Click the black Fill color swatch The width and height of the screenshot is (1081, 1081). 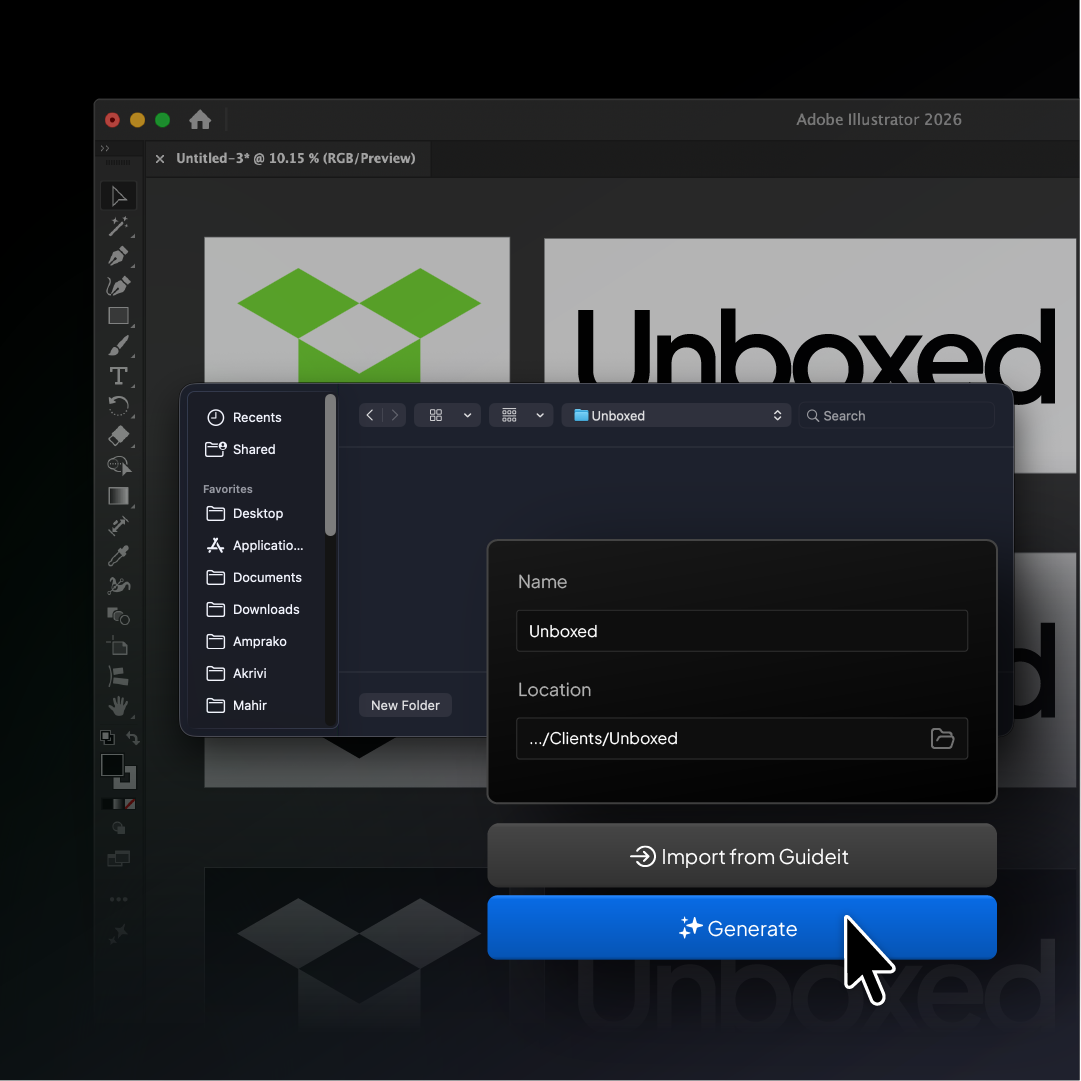point(112,765)
